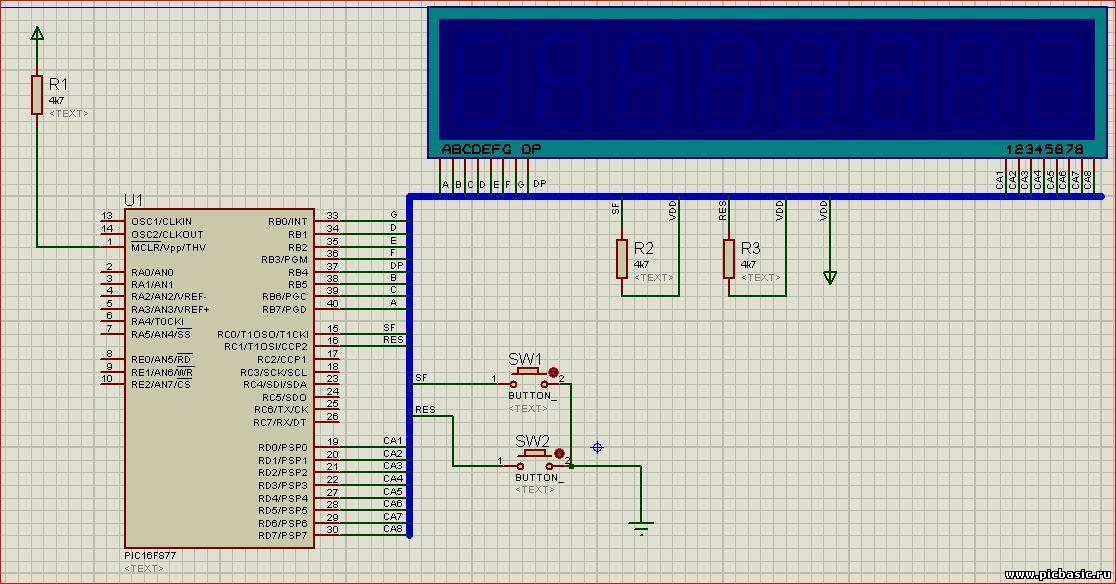Toggle the red actuator dot on SW1
Viewport: 1116px width, 584px height.
point(554,372)
